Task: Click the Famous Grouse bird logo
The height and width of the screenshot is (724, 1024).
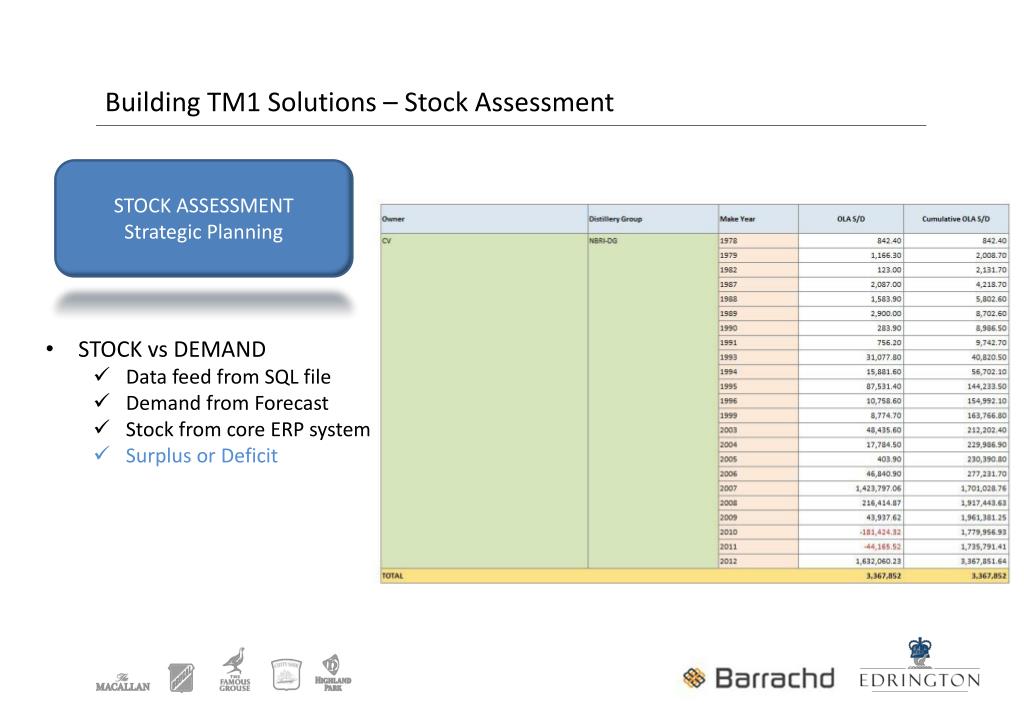Action: click(234, 670)
